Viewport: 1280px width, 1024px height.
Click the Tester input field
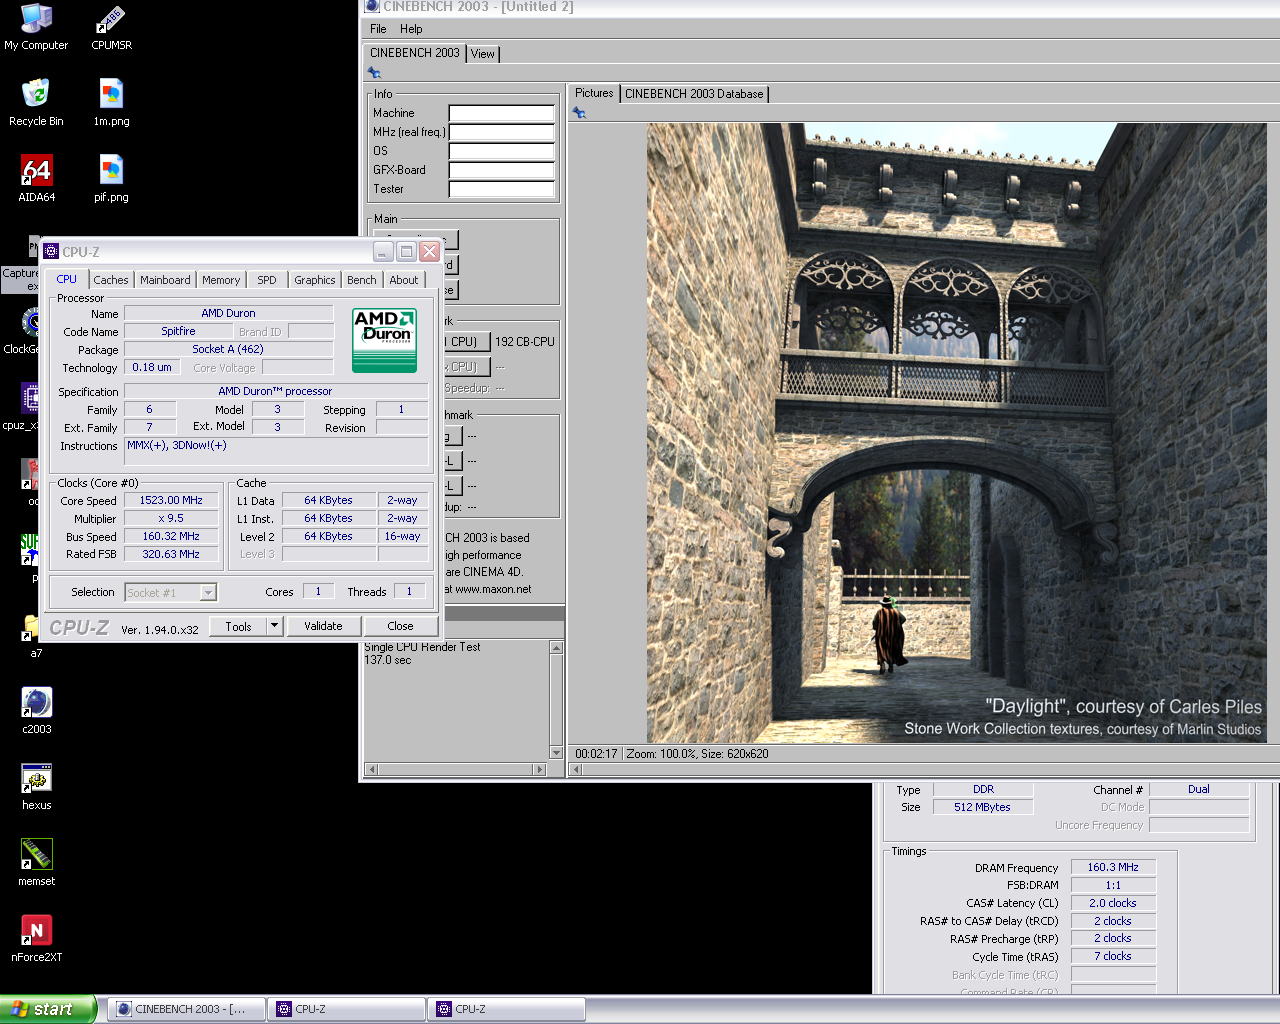coord(501,189)
